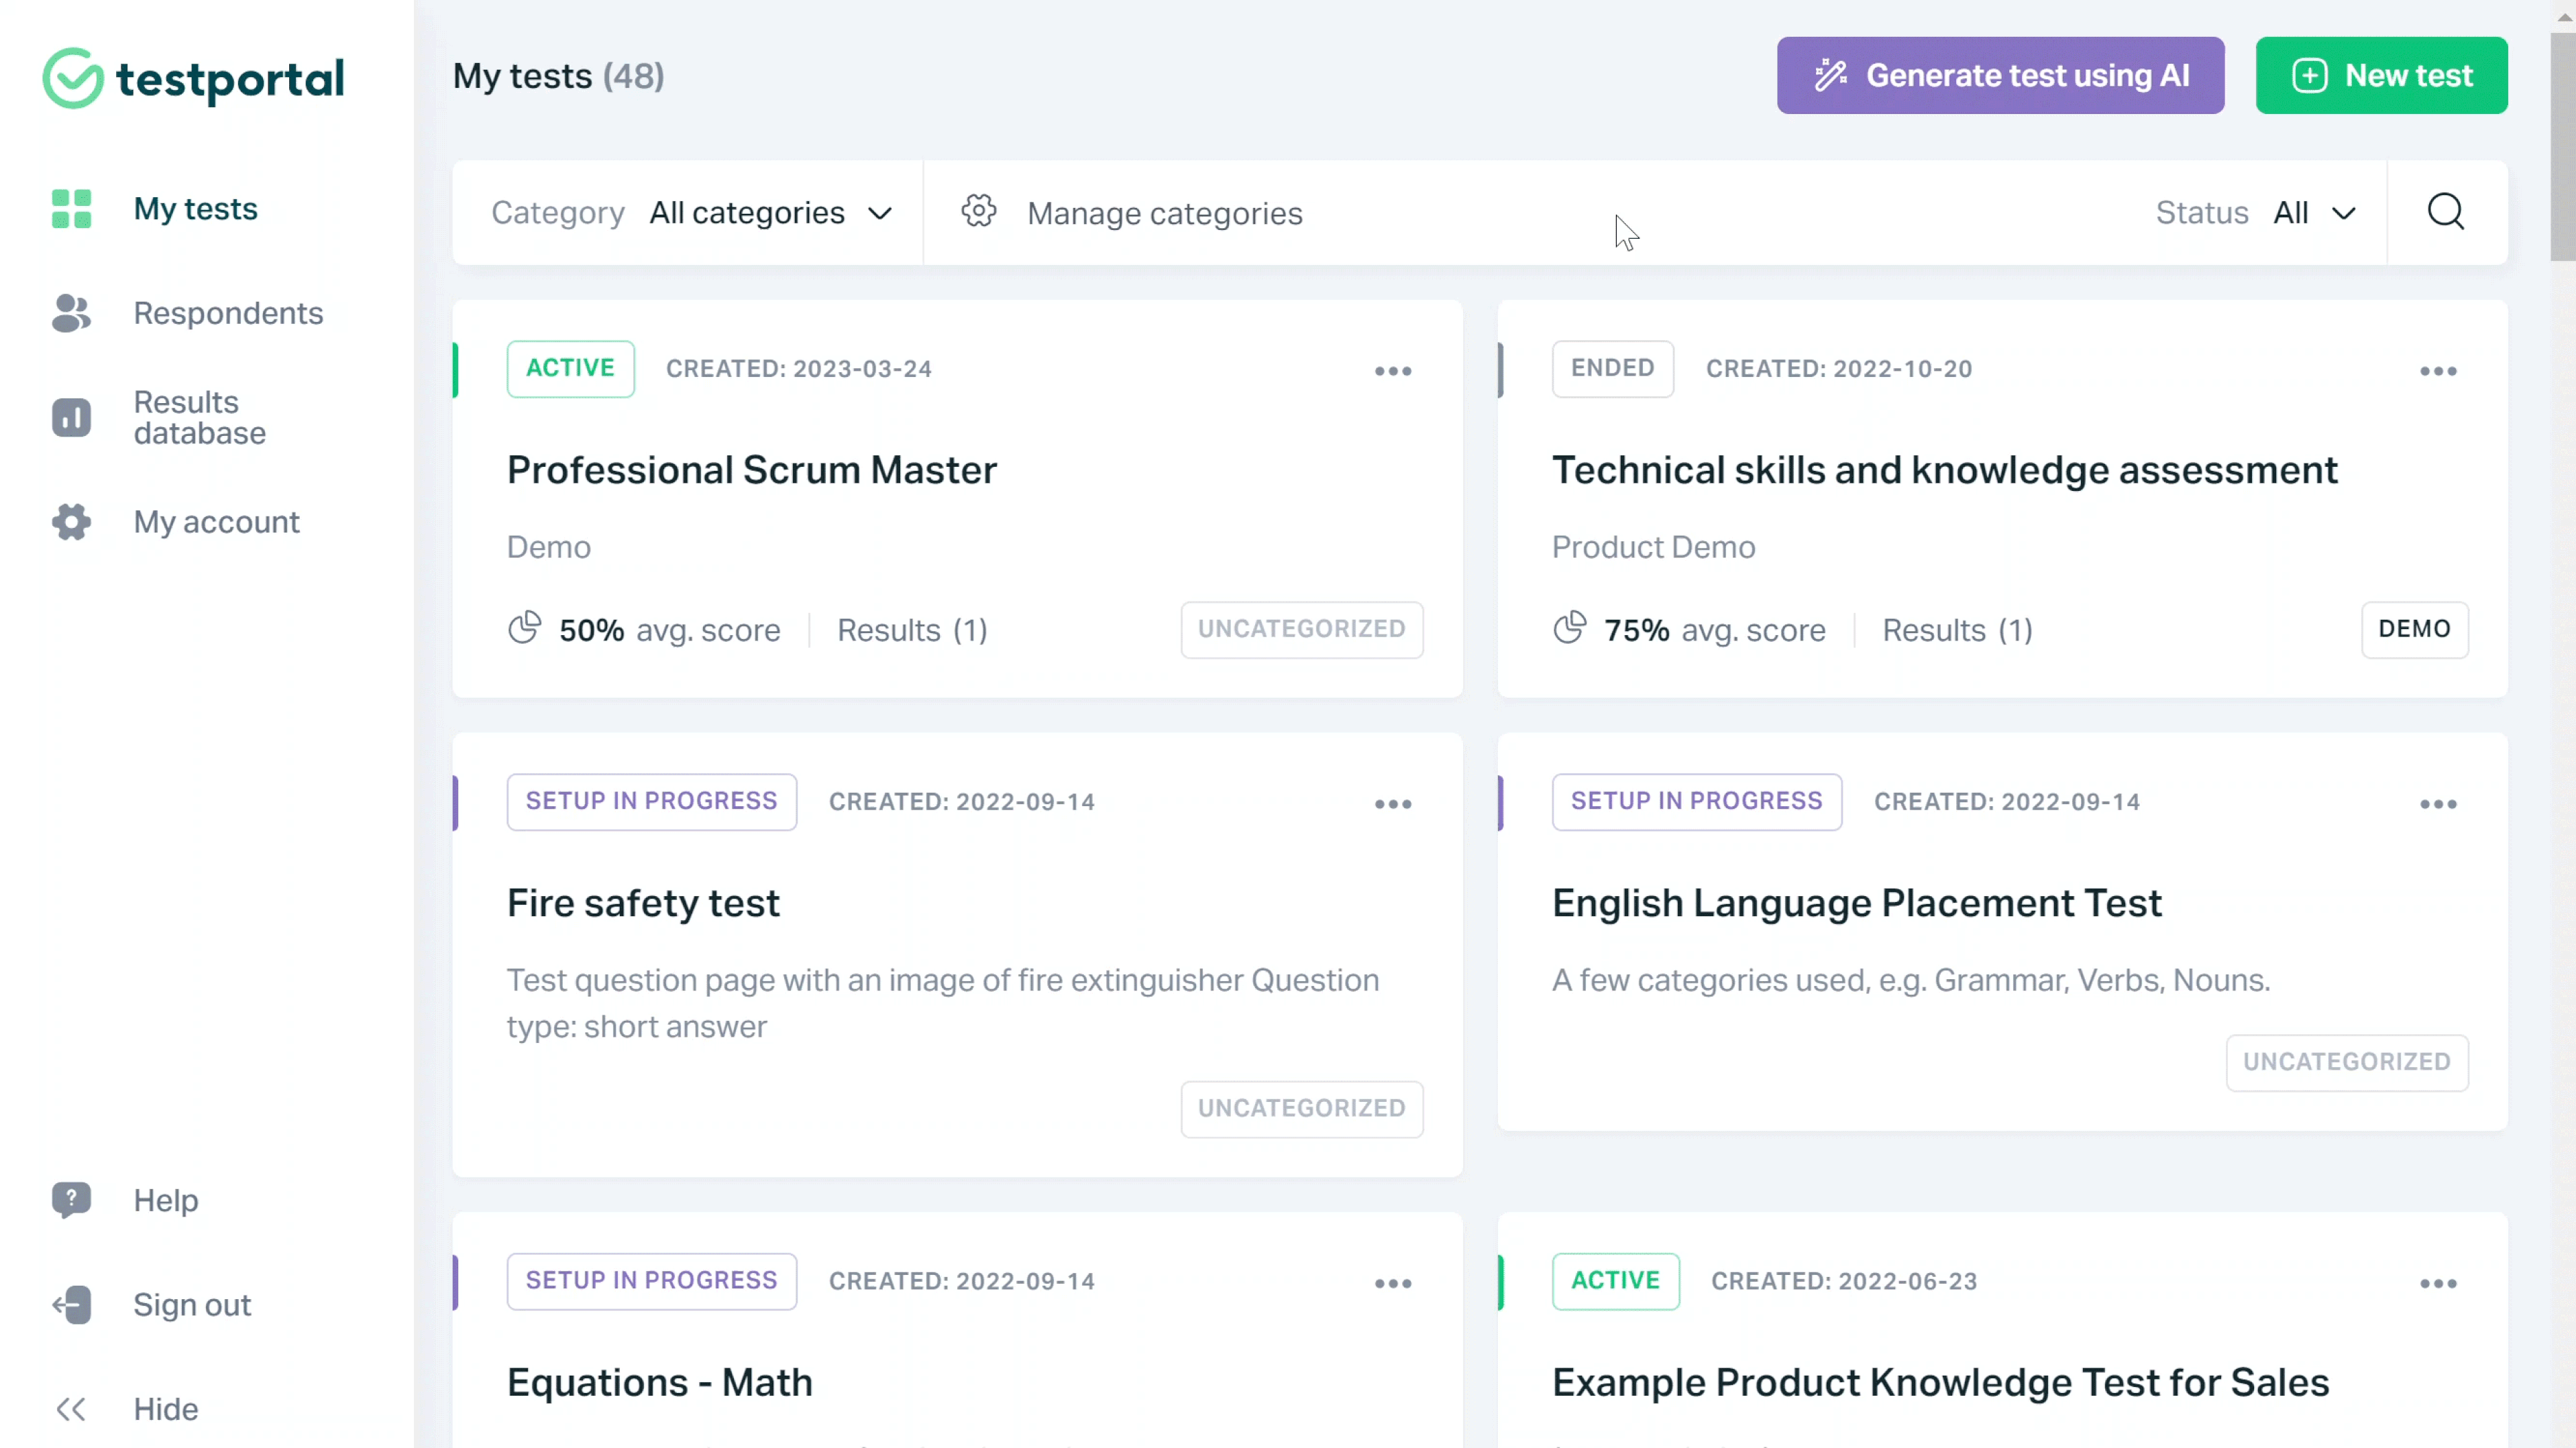The height and width of the screenshot is (1448, 2576).
Task: Open three-dot menu on Fire safety test
Action: point(1392,804)
